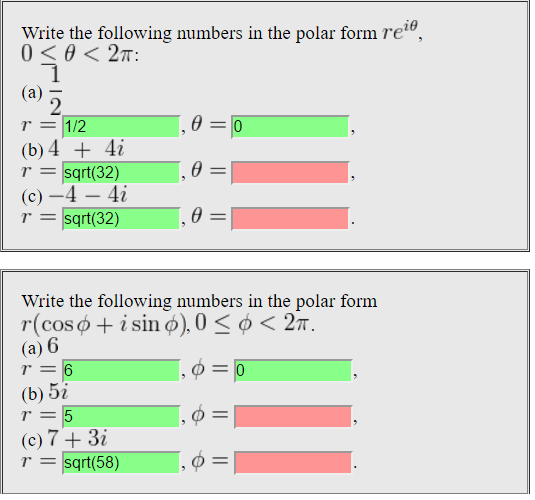Viewport: 535px width, 500px height.
Task: Click the r field for −4 − 4i
Action: pos(121,219)
